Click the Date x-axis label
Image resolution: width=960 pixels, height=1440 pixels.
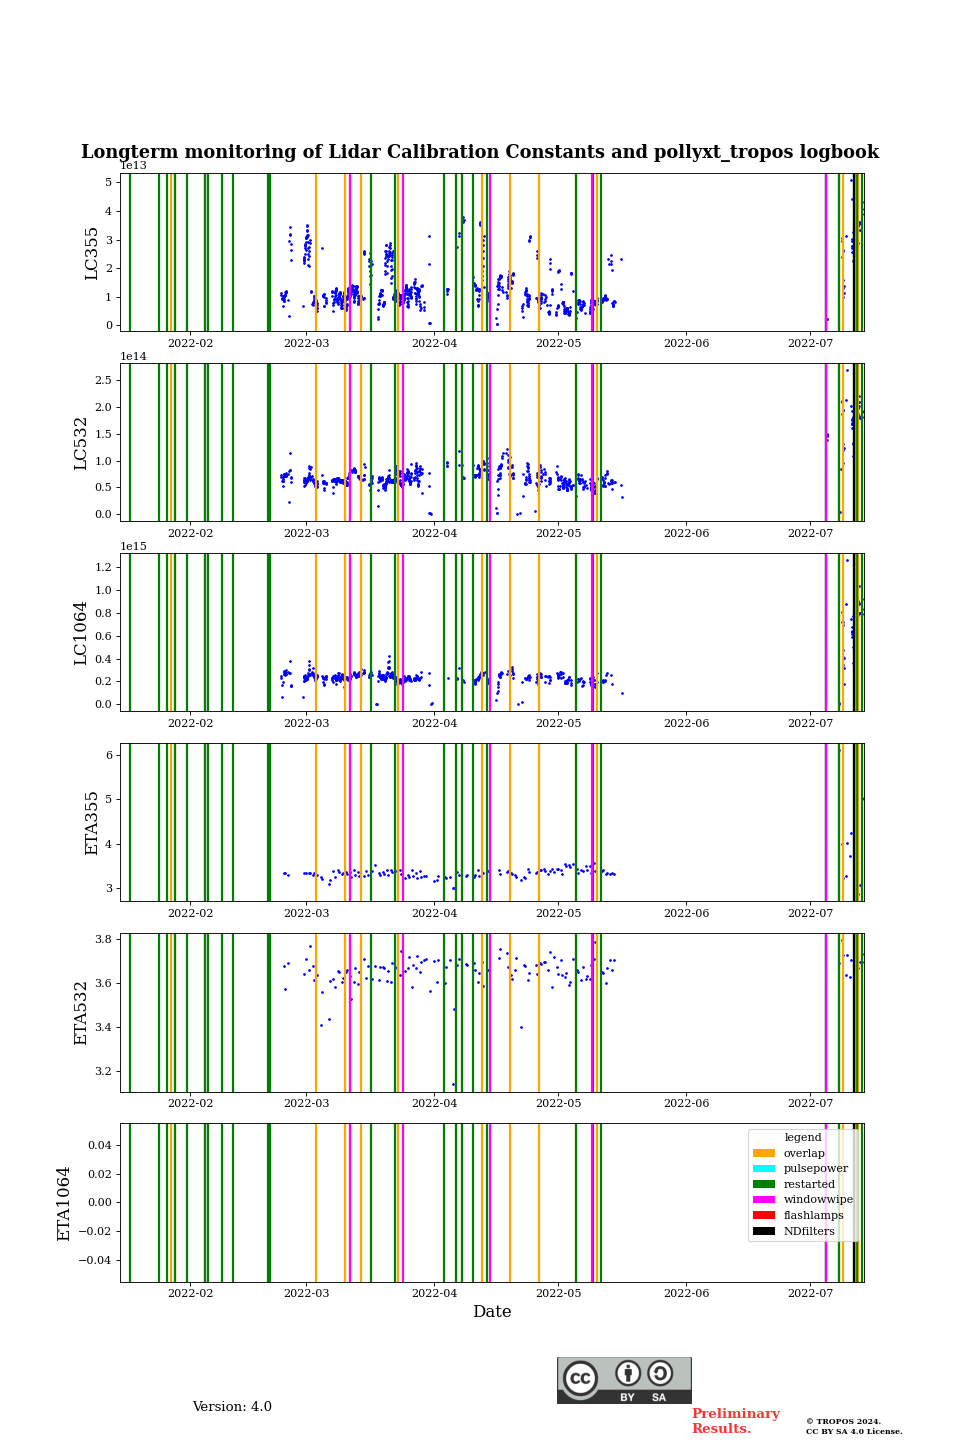coord(492,1312)
